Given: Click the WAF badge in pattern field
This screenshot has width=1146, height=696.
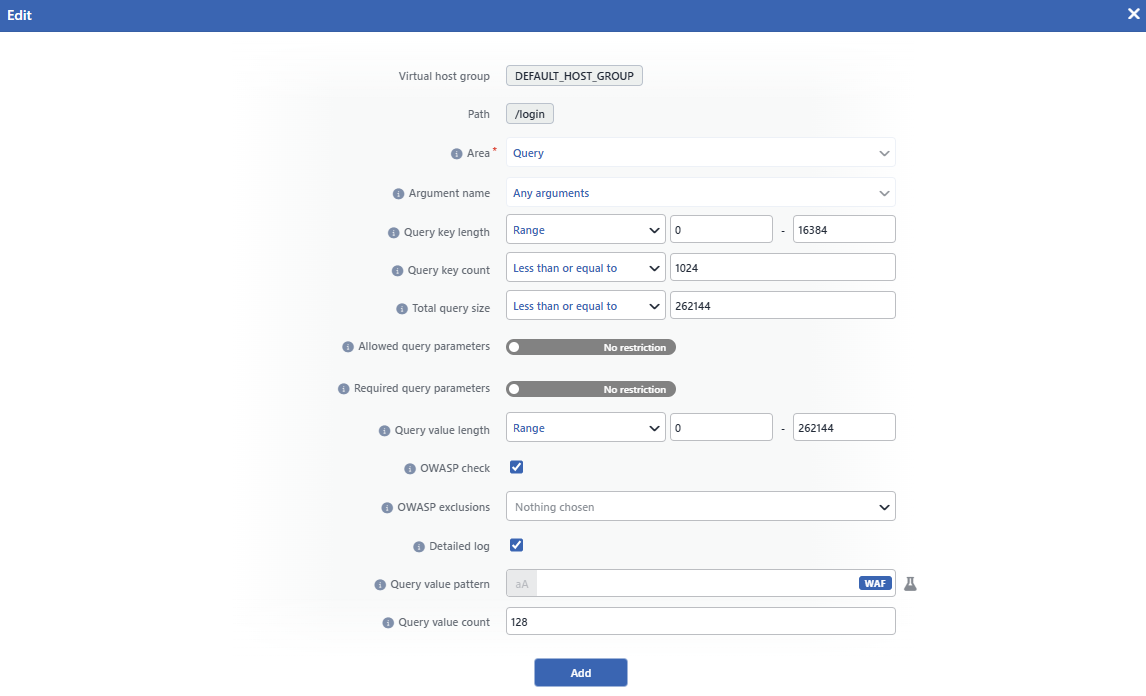Looking at the screenshot, I should 875,583.
